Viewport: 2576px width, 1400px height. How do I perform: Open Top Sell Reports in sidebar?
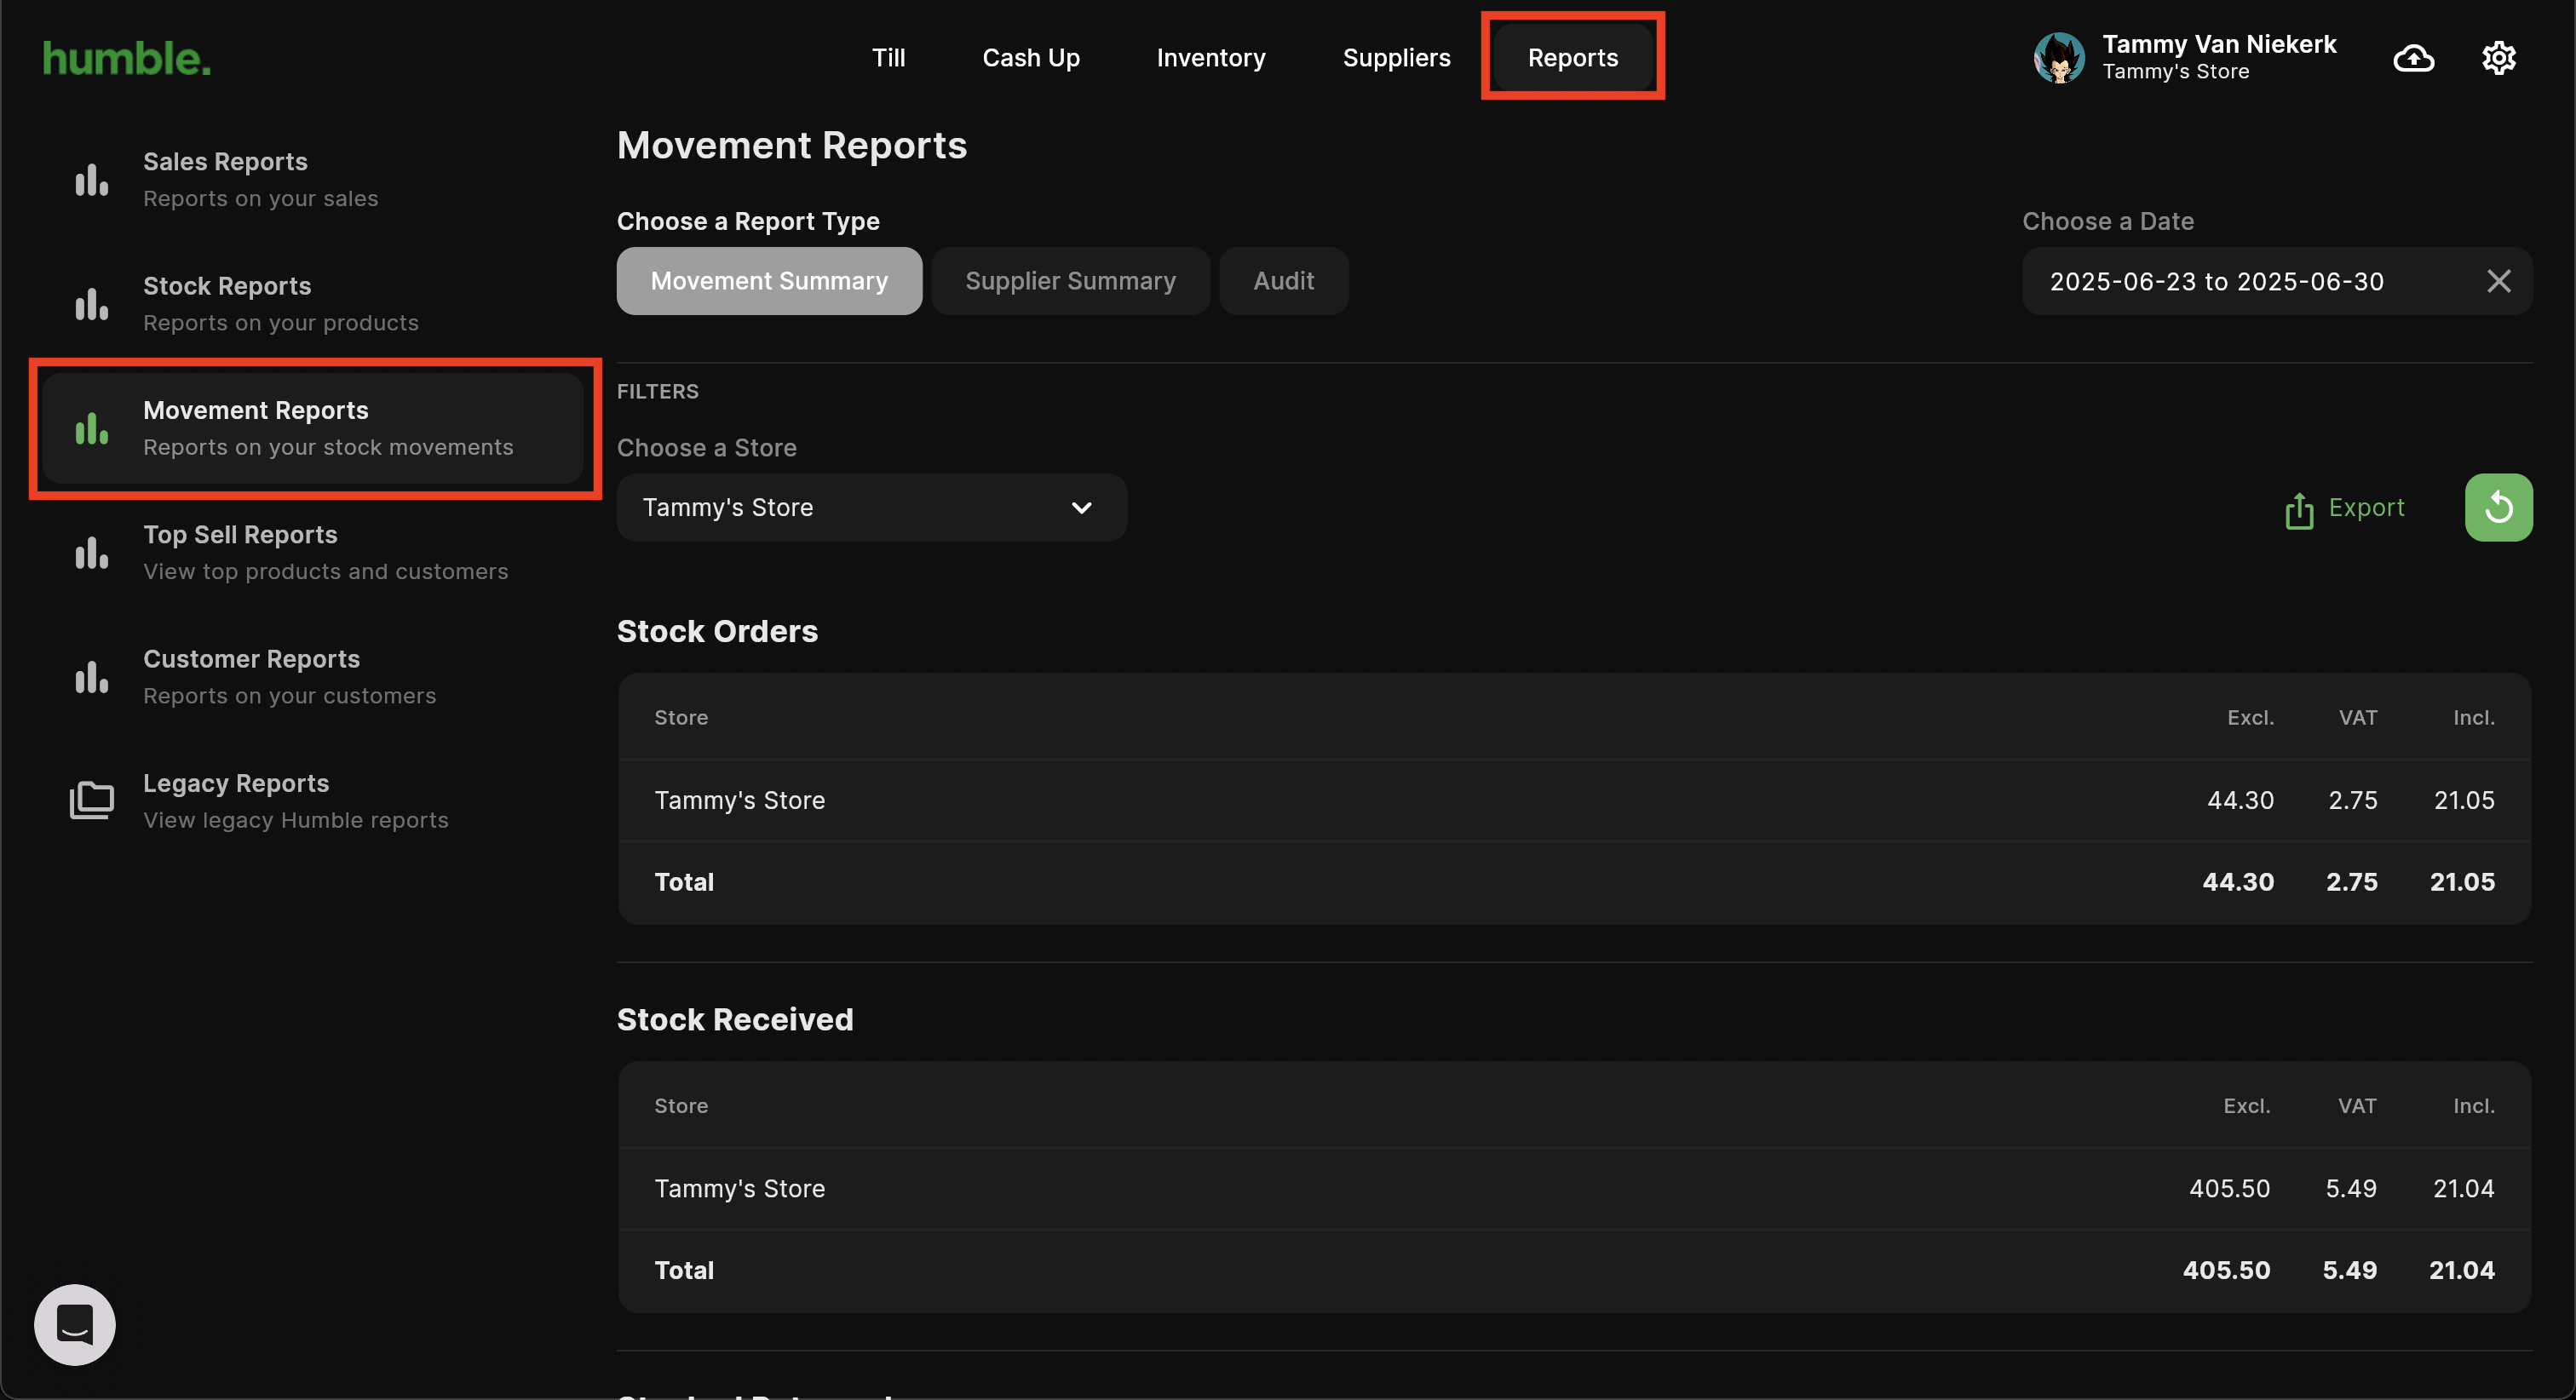pyautogui.click(x=312, y=552)
